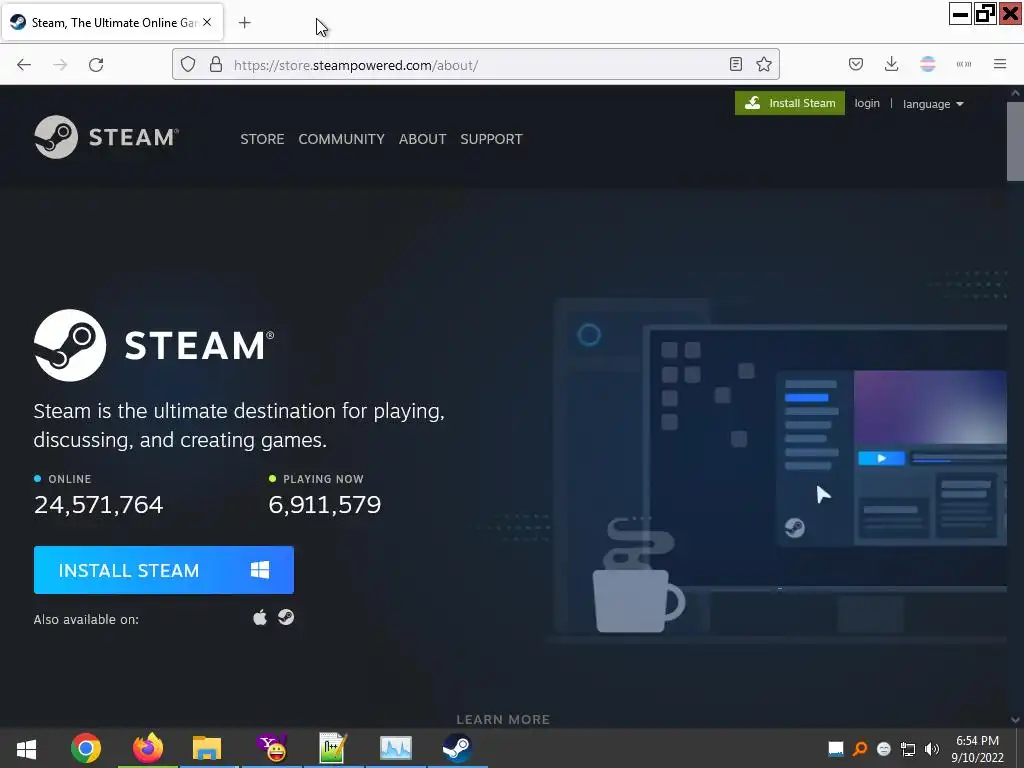Viewport: 1024px width, 768px height.
Task: Close the Steam browser tab
Action: tap(207, 22)
